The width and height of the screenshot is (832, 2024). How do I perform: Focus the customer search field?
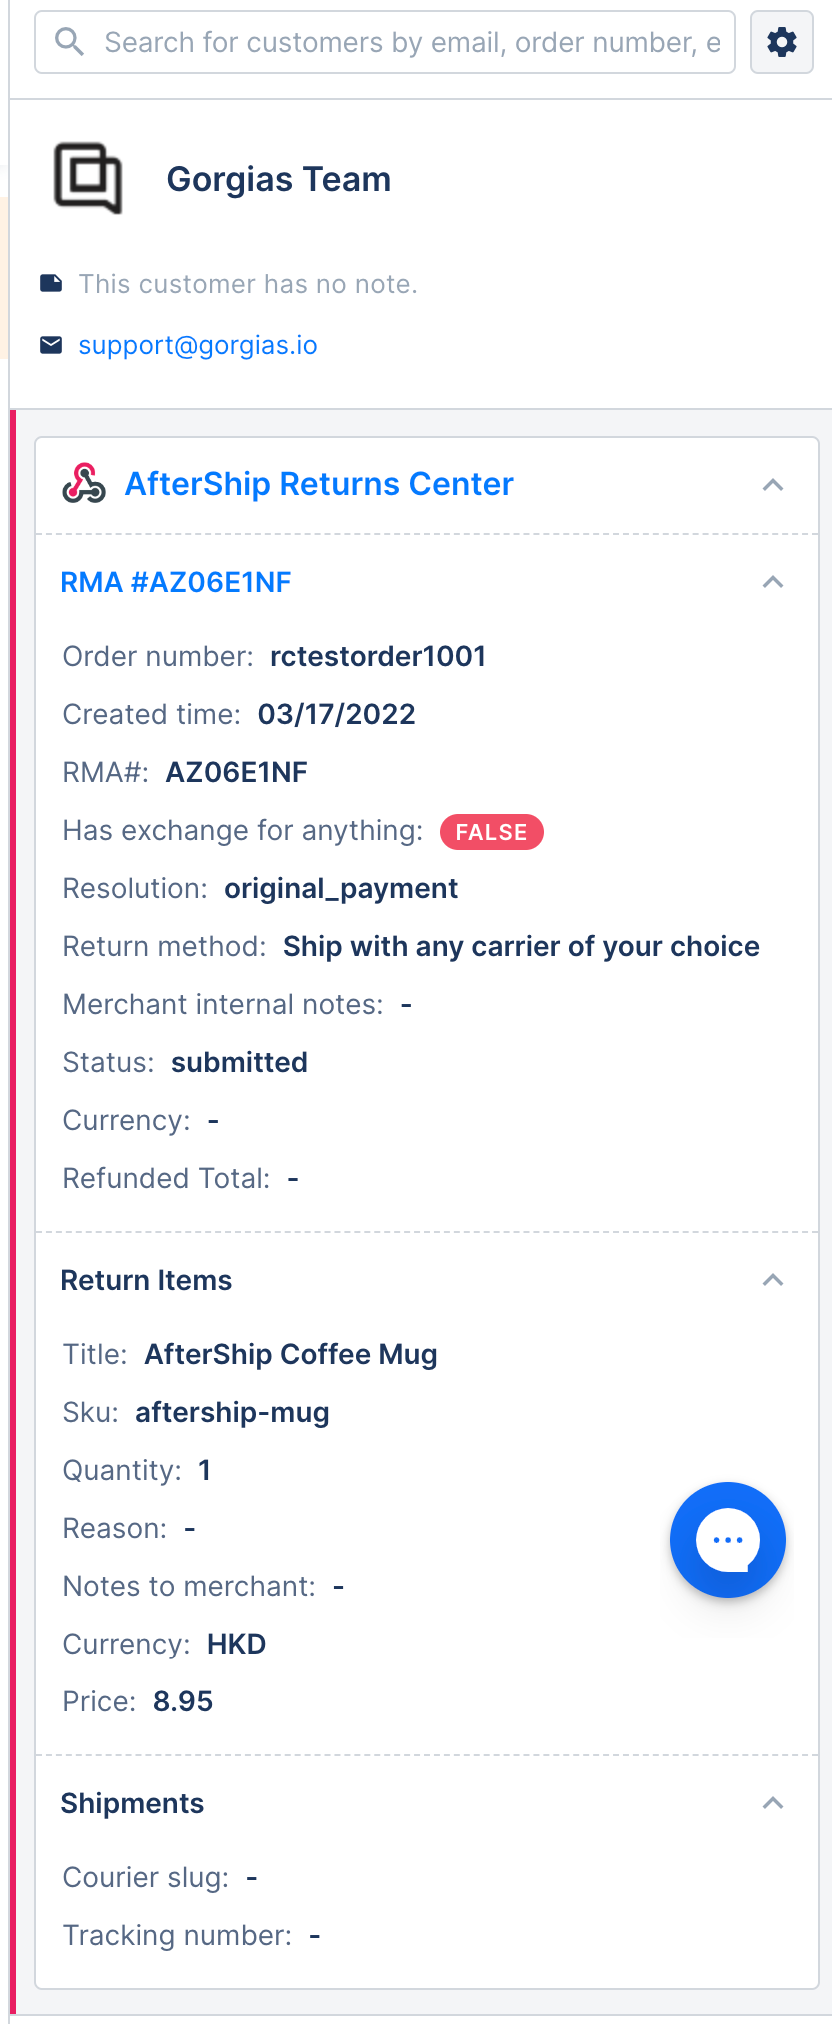(385, 42)
